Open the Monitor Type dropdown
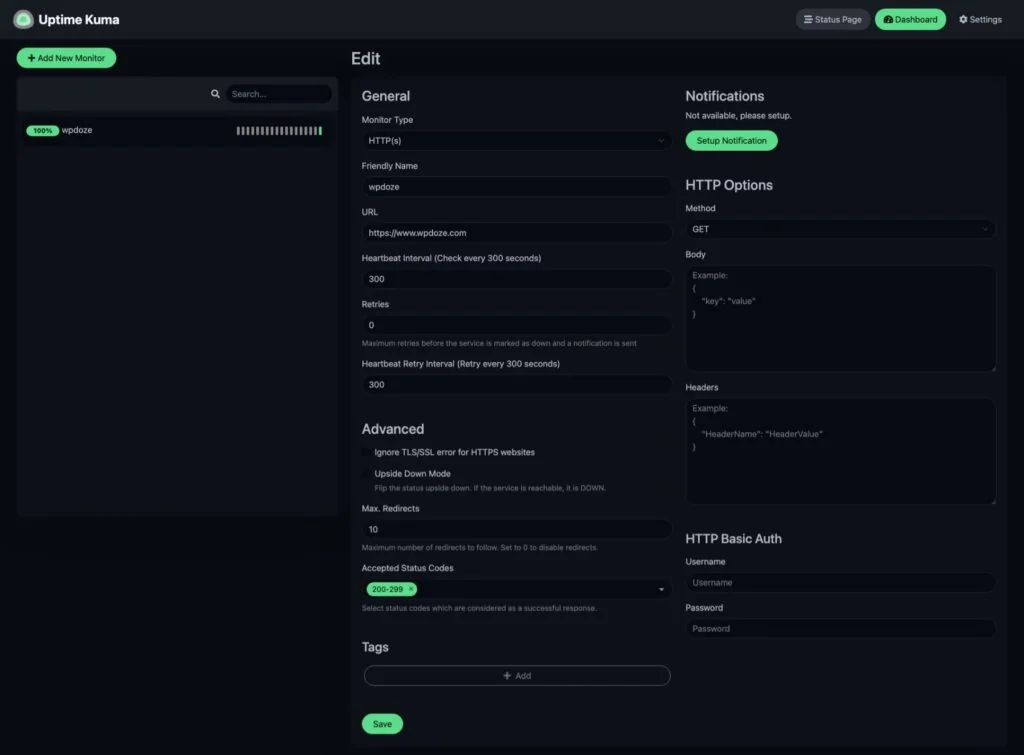Image resolution: width=1024 pixels, height=755 pixels. coord(516,140)
